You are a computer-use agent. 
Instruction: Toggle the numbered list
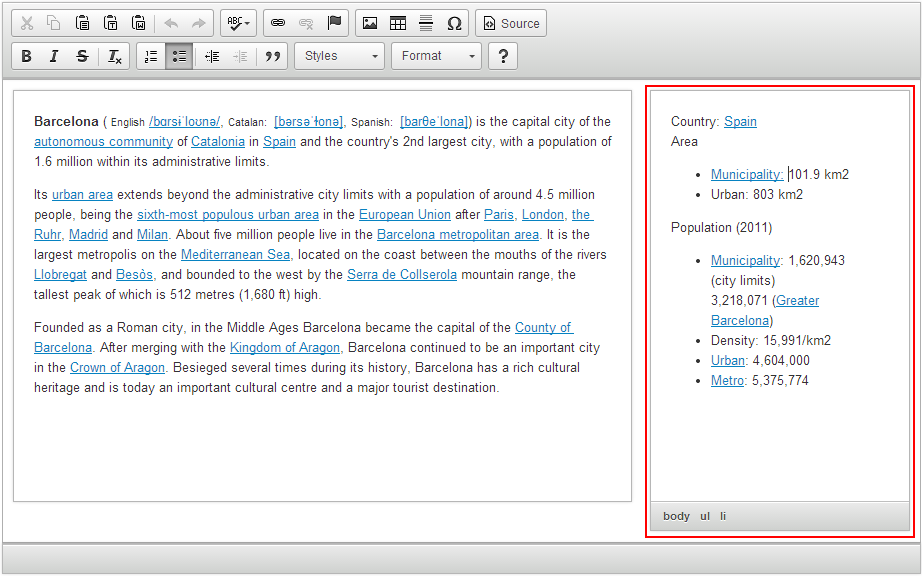point(151,56)
